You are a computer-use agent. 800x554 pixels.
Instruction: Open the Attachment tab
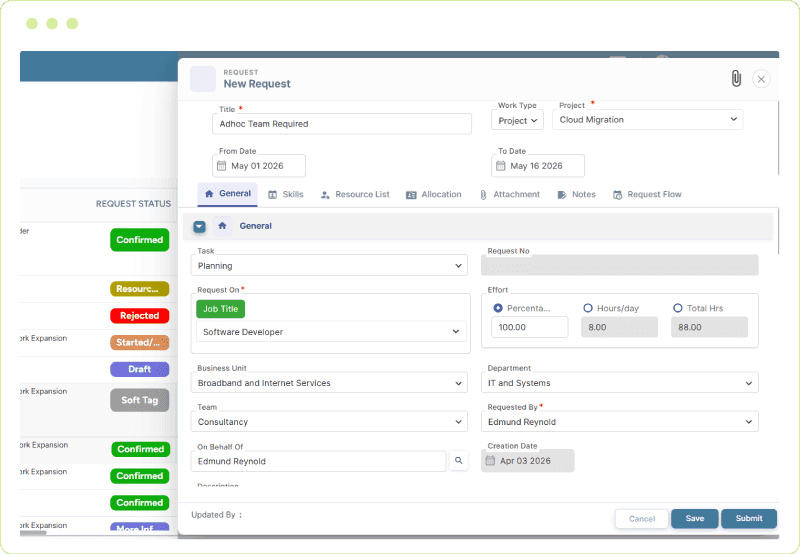(510, 194)
